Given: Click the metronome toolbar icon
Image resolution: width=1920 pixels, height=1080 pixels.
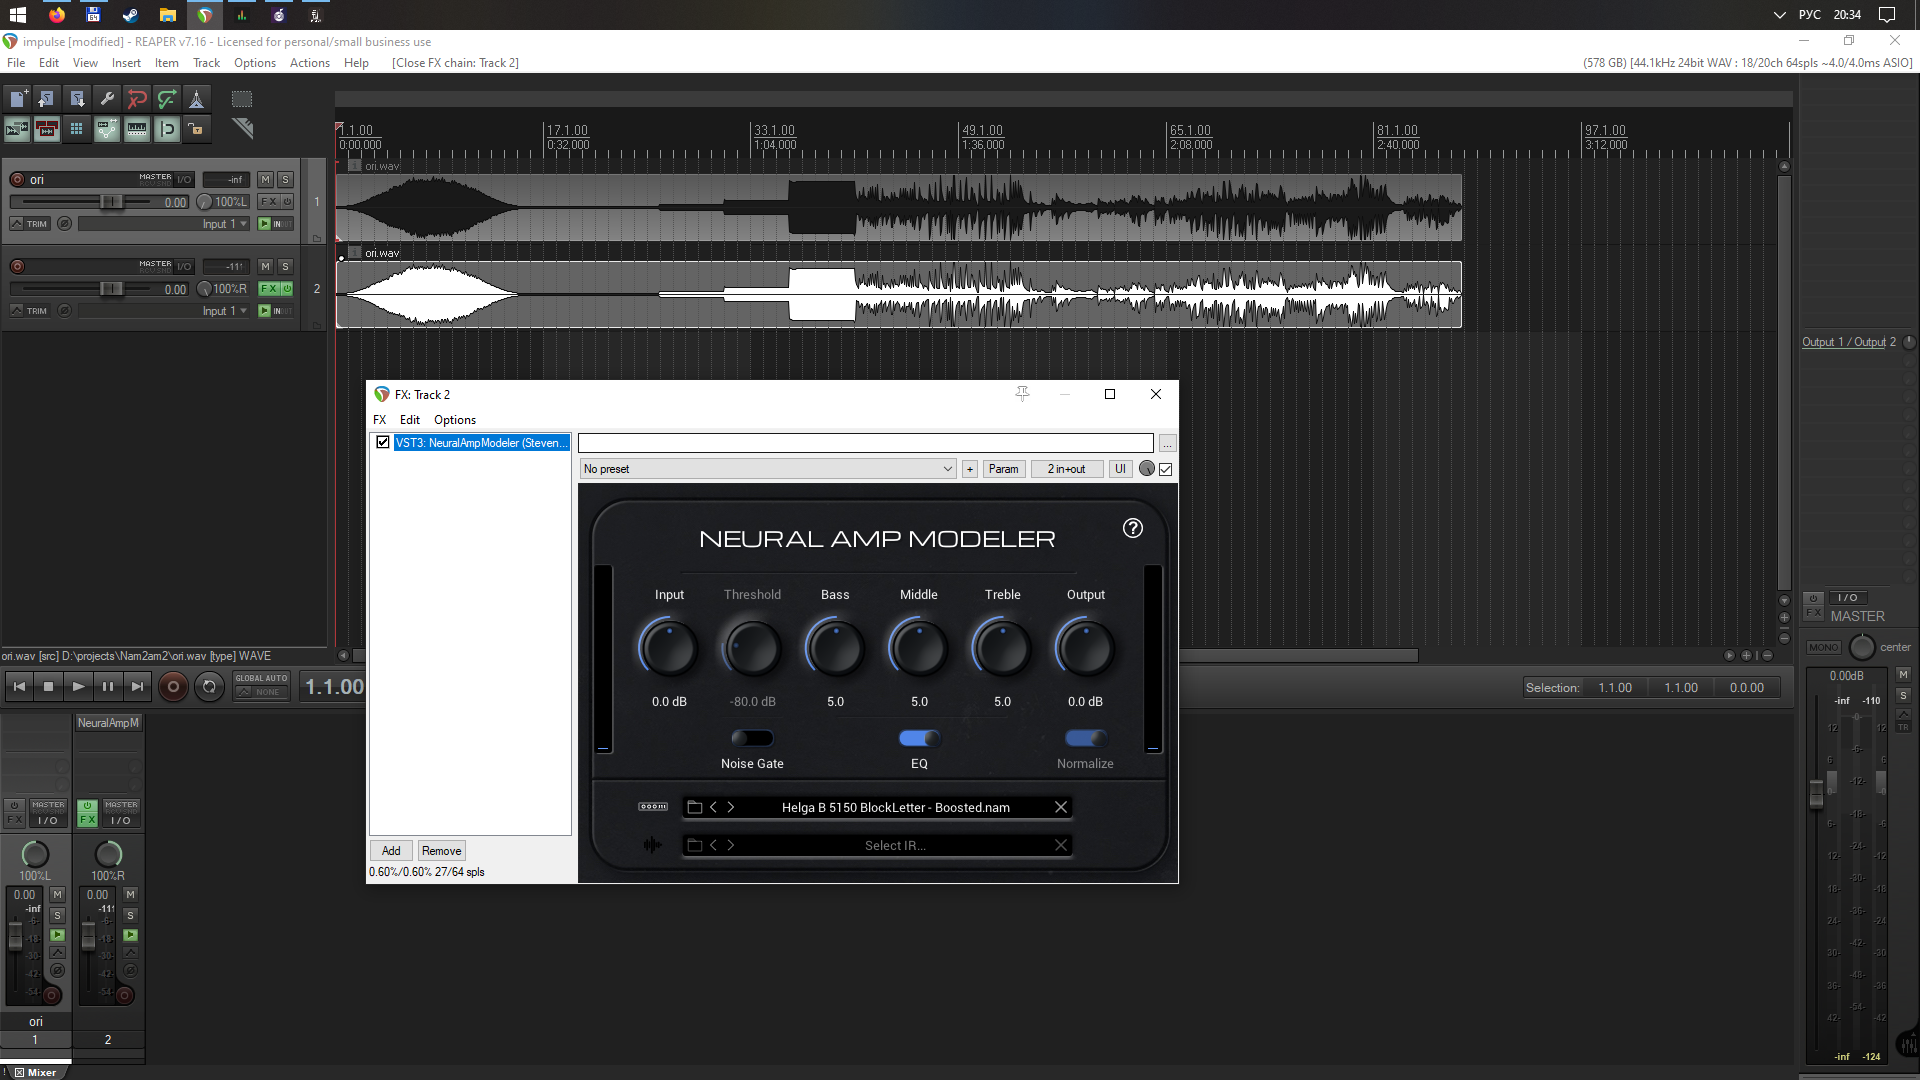Looking at the screenshot, I should tap(197, 98).
